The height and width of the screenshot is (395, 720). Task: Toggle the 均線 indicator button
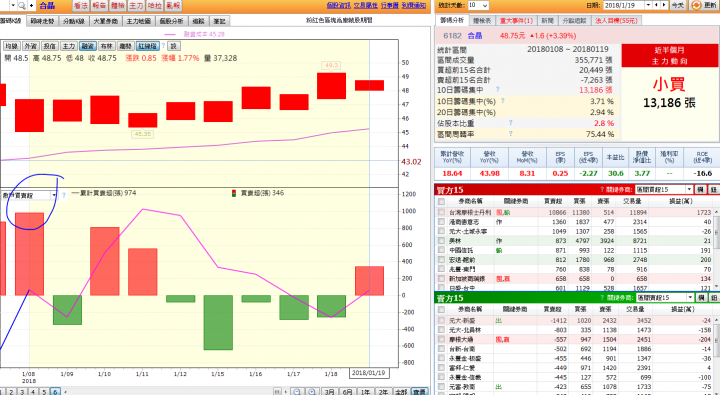[x=11, y=46]
